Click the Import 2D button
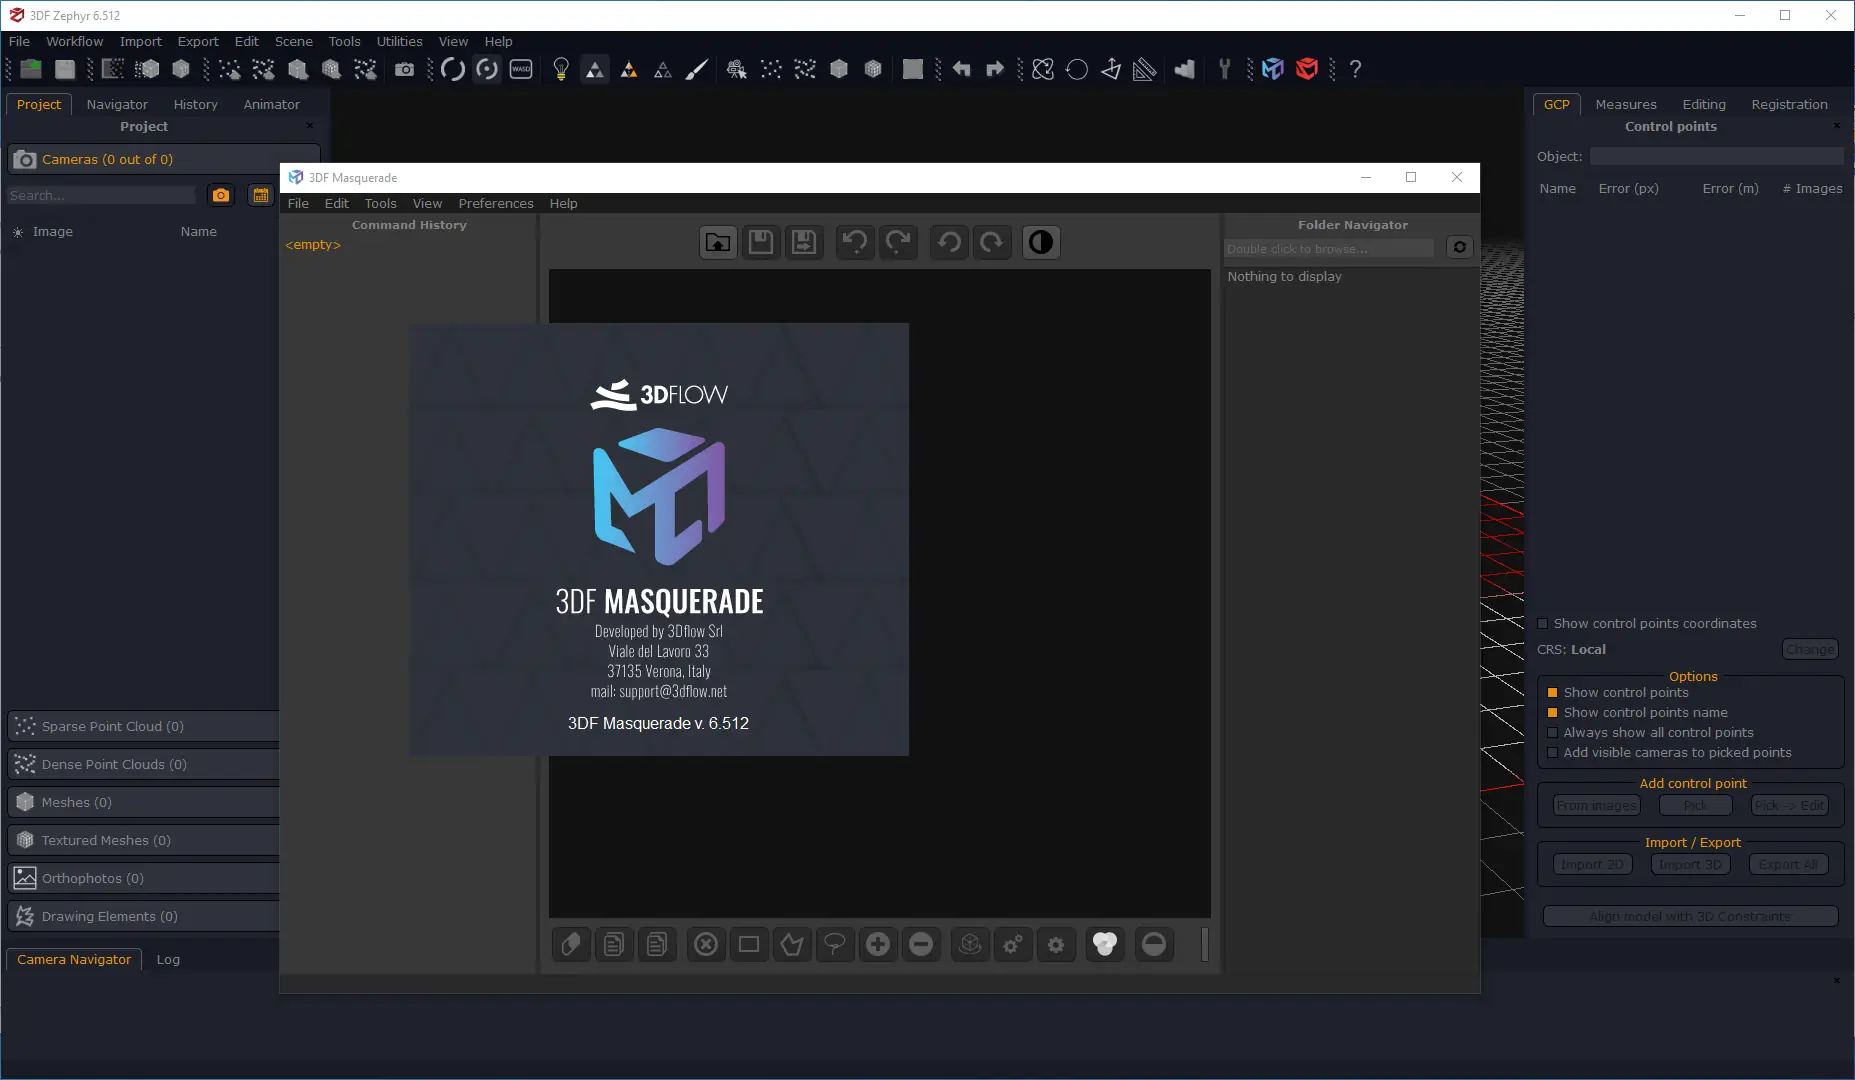This screenshot has width=1855, height=1080. pyautogui.click(x=1592, y=864)
